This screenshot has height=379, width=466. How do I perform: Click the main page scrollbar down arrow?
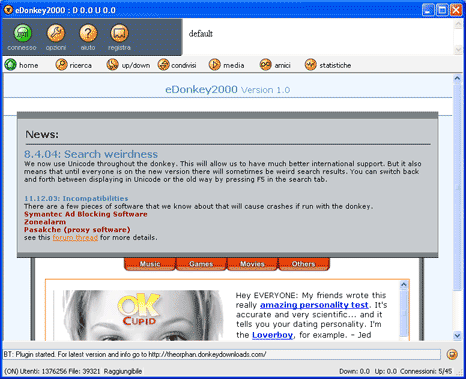click(x=457, y=335)
